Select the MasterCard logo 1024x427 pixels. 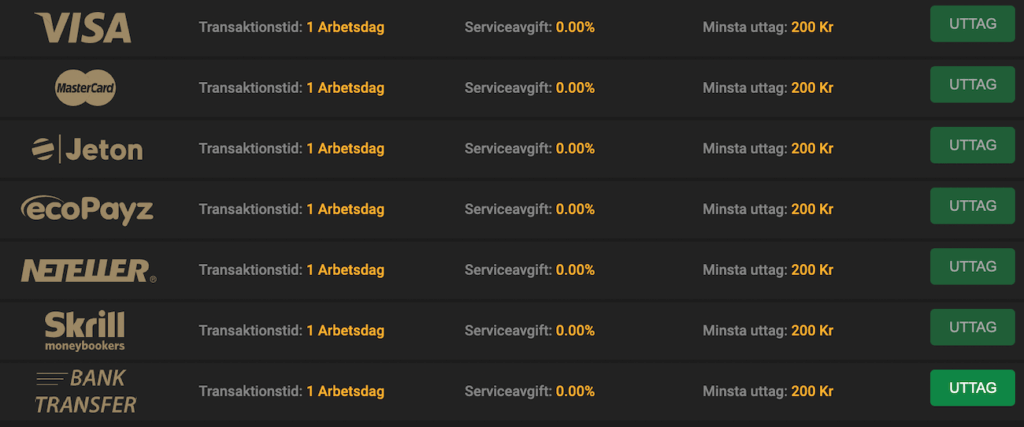pyautogui.click(x=86, y=88)
